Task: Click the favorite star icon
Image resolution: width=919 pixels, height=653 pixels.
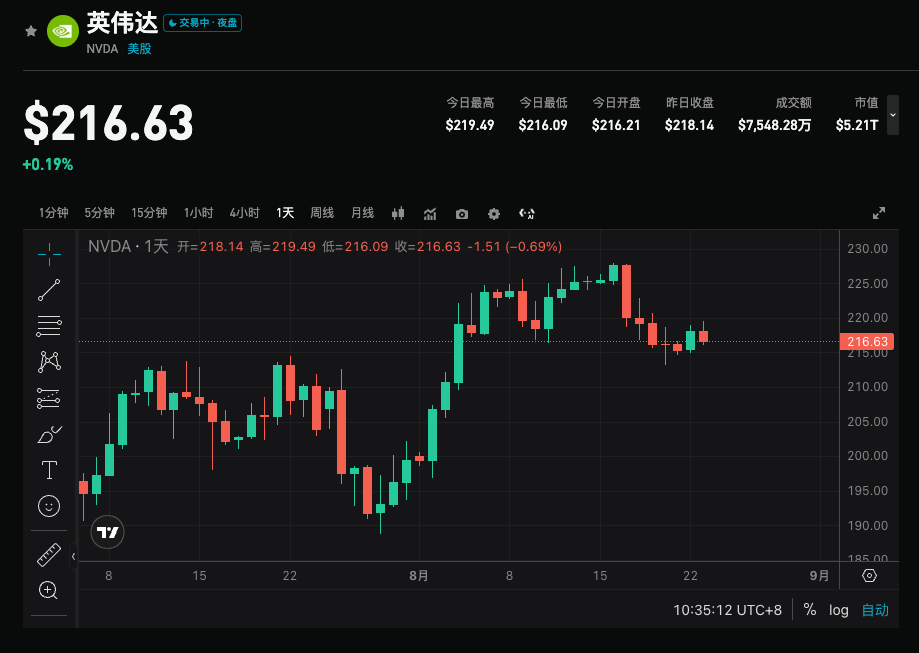Action: [x=31, y=31]
